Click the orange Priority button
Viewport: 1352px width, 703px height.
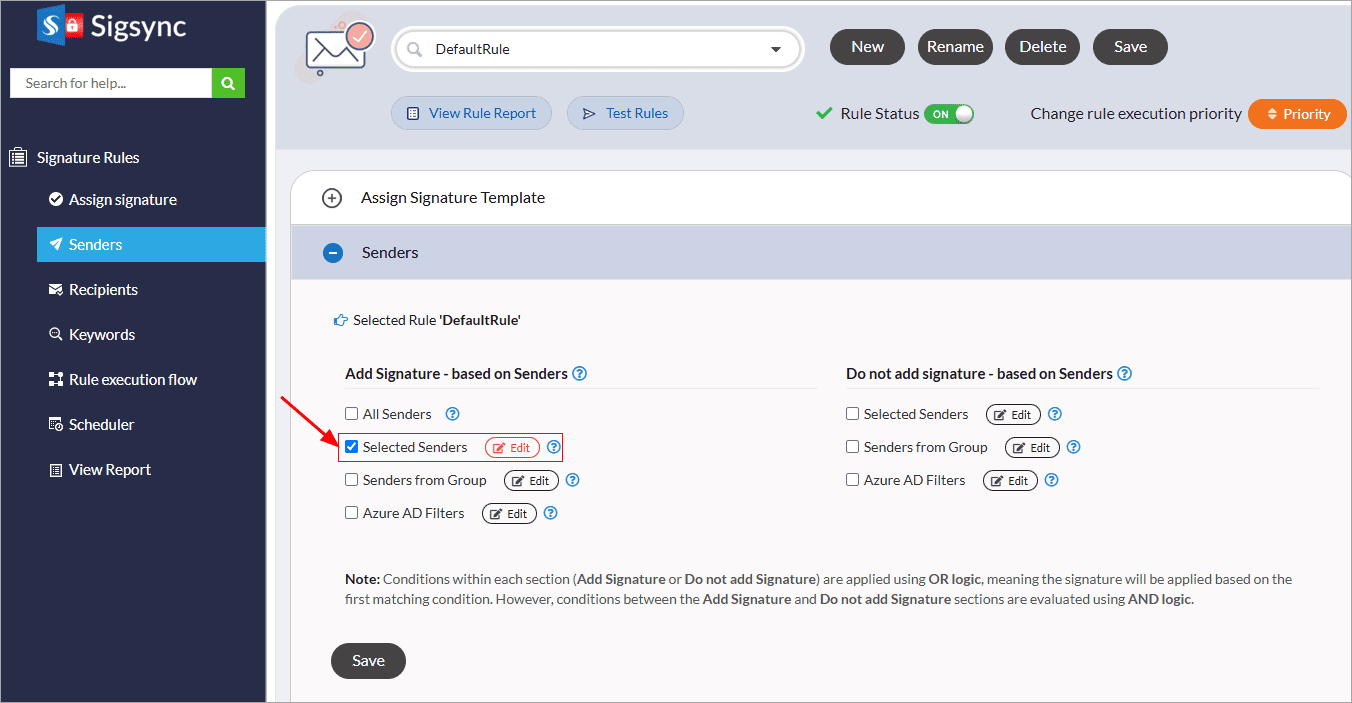1296,114
